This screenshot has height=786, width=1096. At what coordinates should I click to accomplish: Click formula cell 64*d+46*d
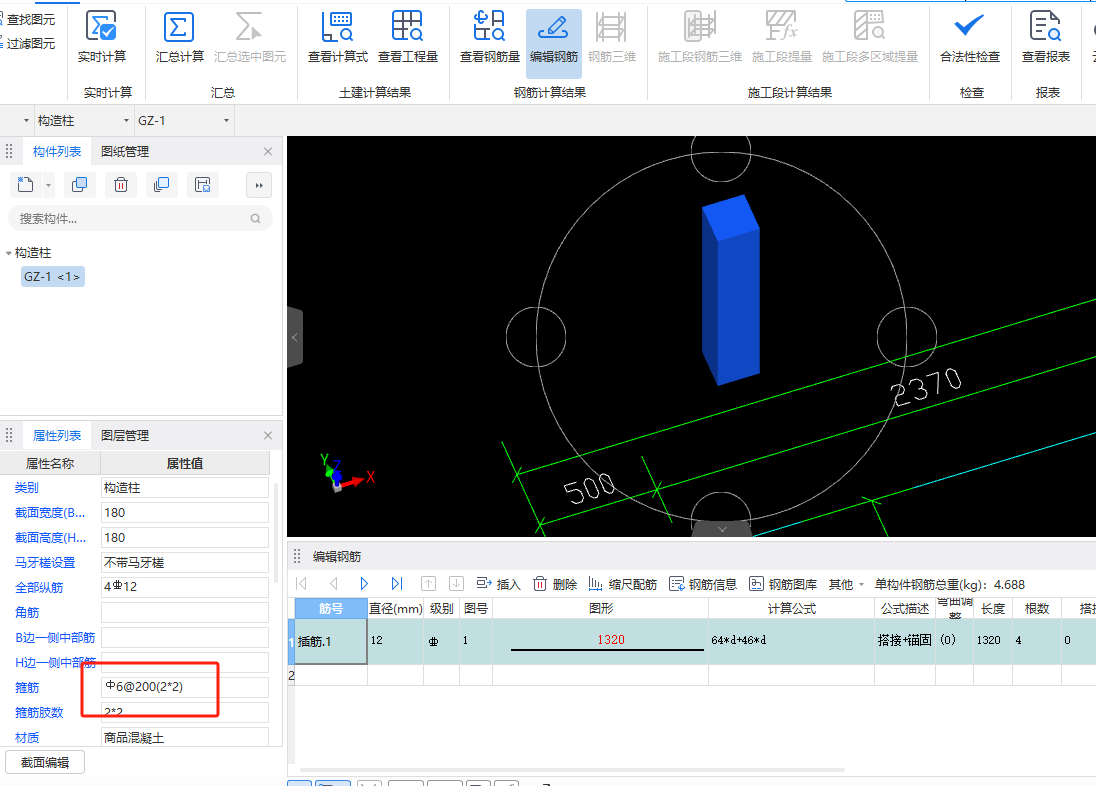791,641
